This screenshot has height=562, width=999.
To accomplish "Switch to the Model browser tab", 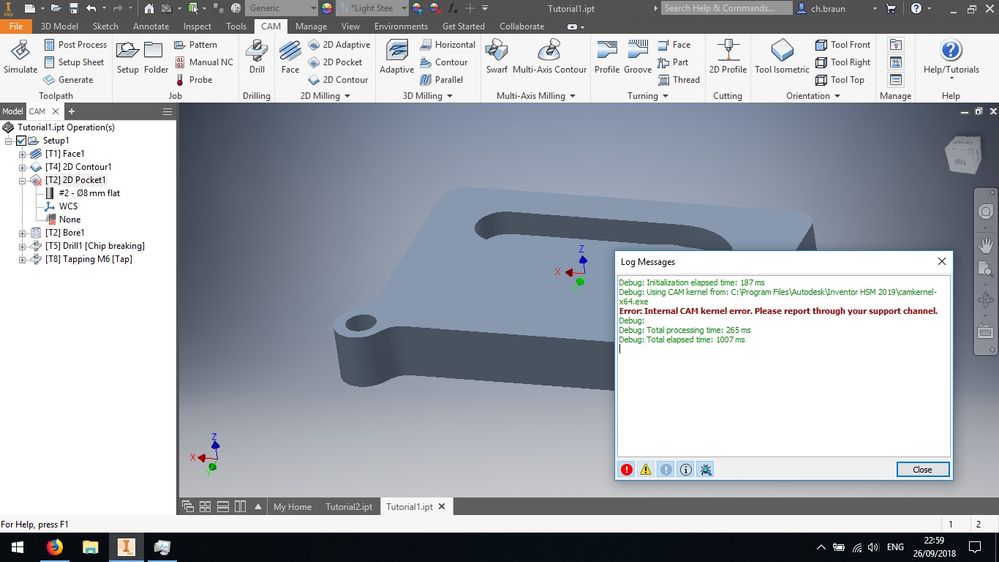I will 12,111.
